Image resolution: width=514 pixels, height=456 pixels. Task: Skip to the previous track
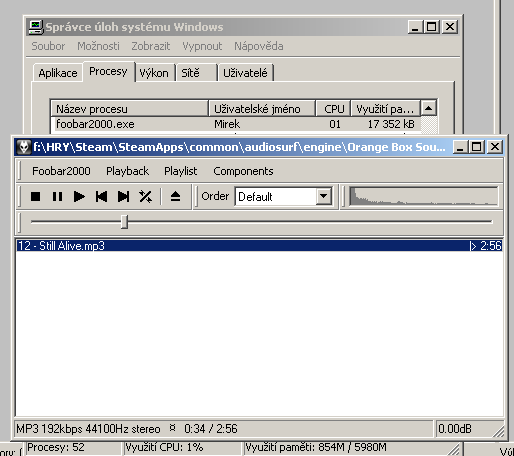[x=101, y=196]
